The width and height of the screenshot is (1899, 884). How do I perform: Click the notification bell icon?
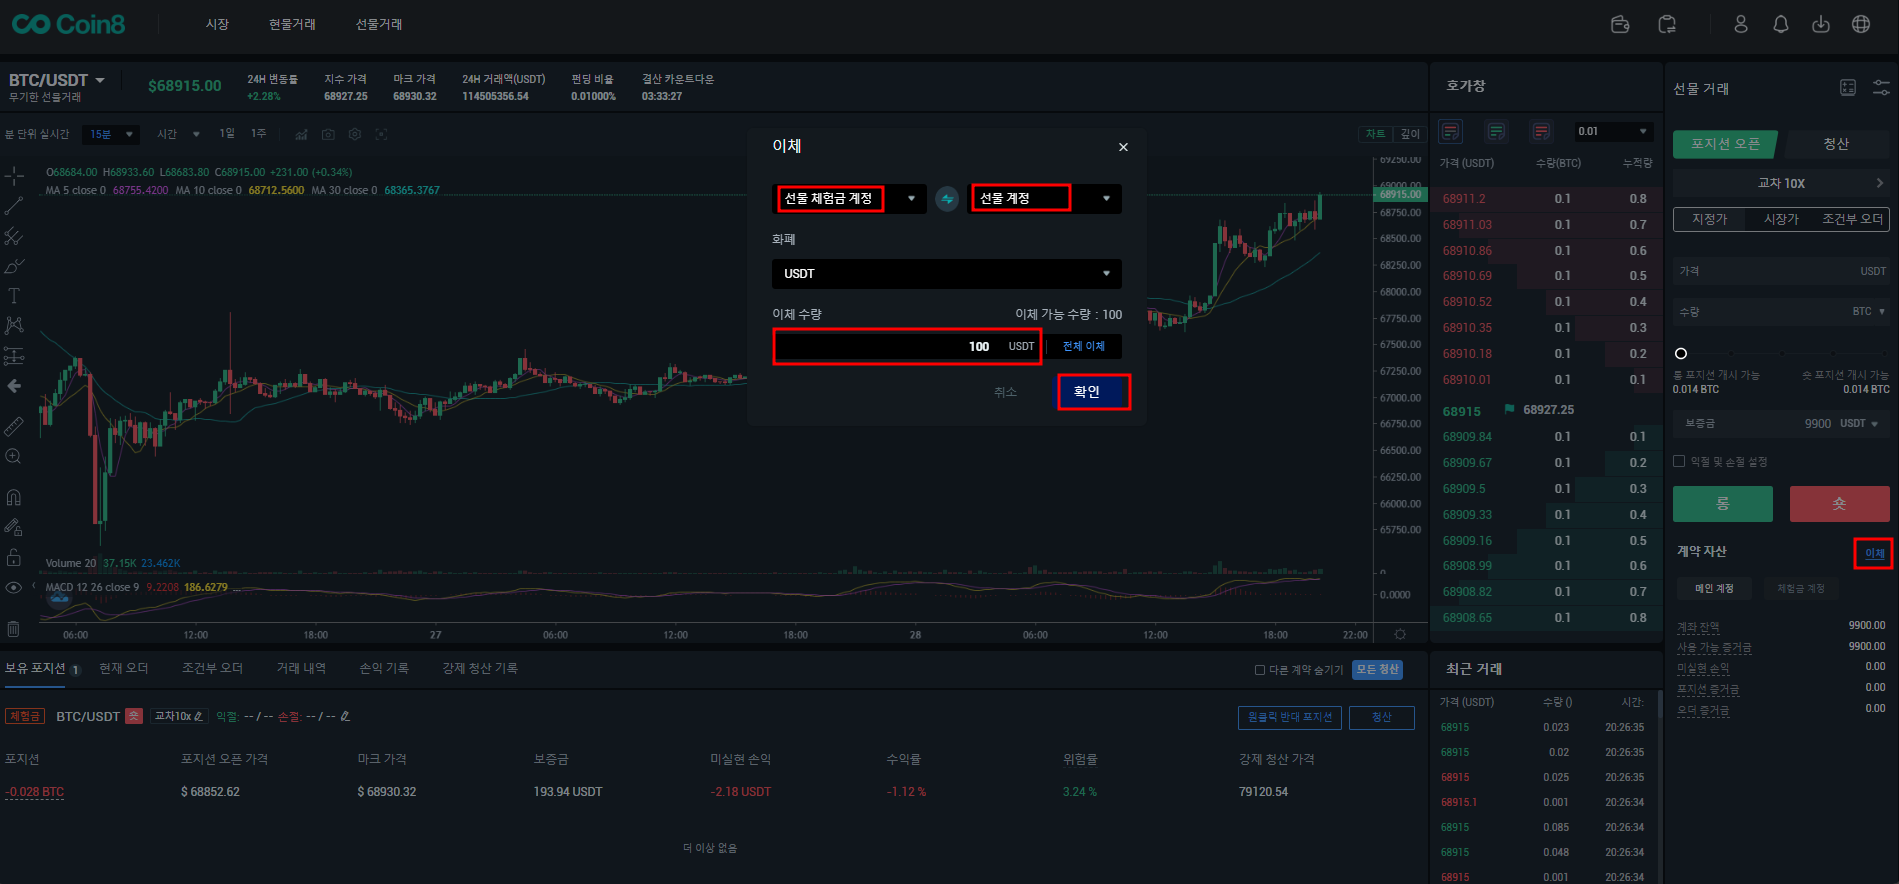pyautogui.click(x=1780, y=24)
